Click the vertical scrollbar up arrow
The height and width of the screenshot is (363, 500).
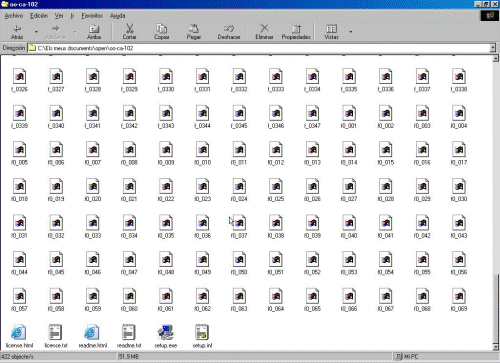click(496, 58)
